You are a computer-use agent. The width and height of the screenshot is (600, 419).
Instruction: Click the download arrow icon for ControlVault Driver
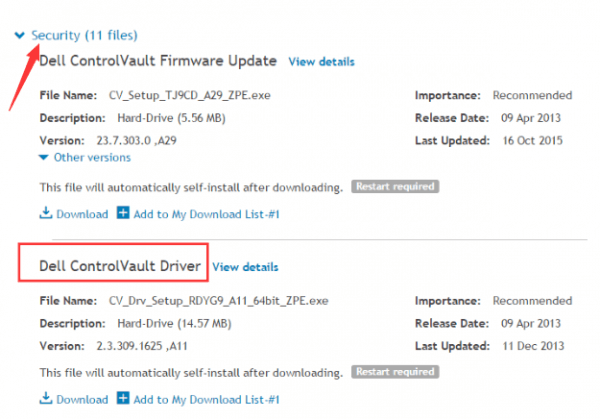pos(46,398)
